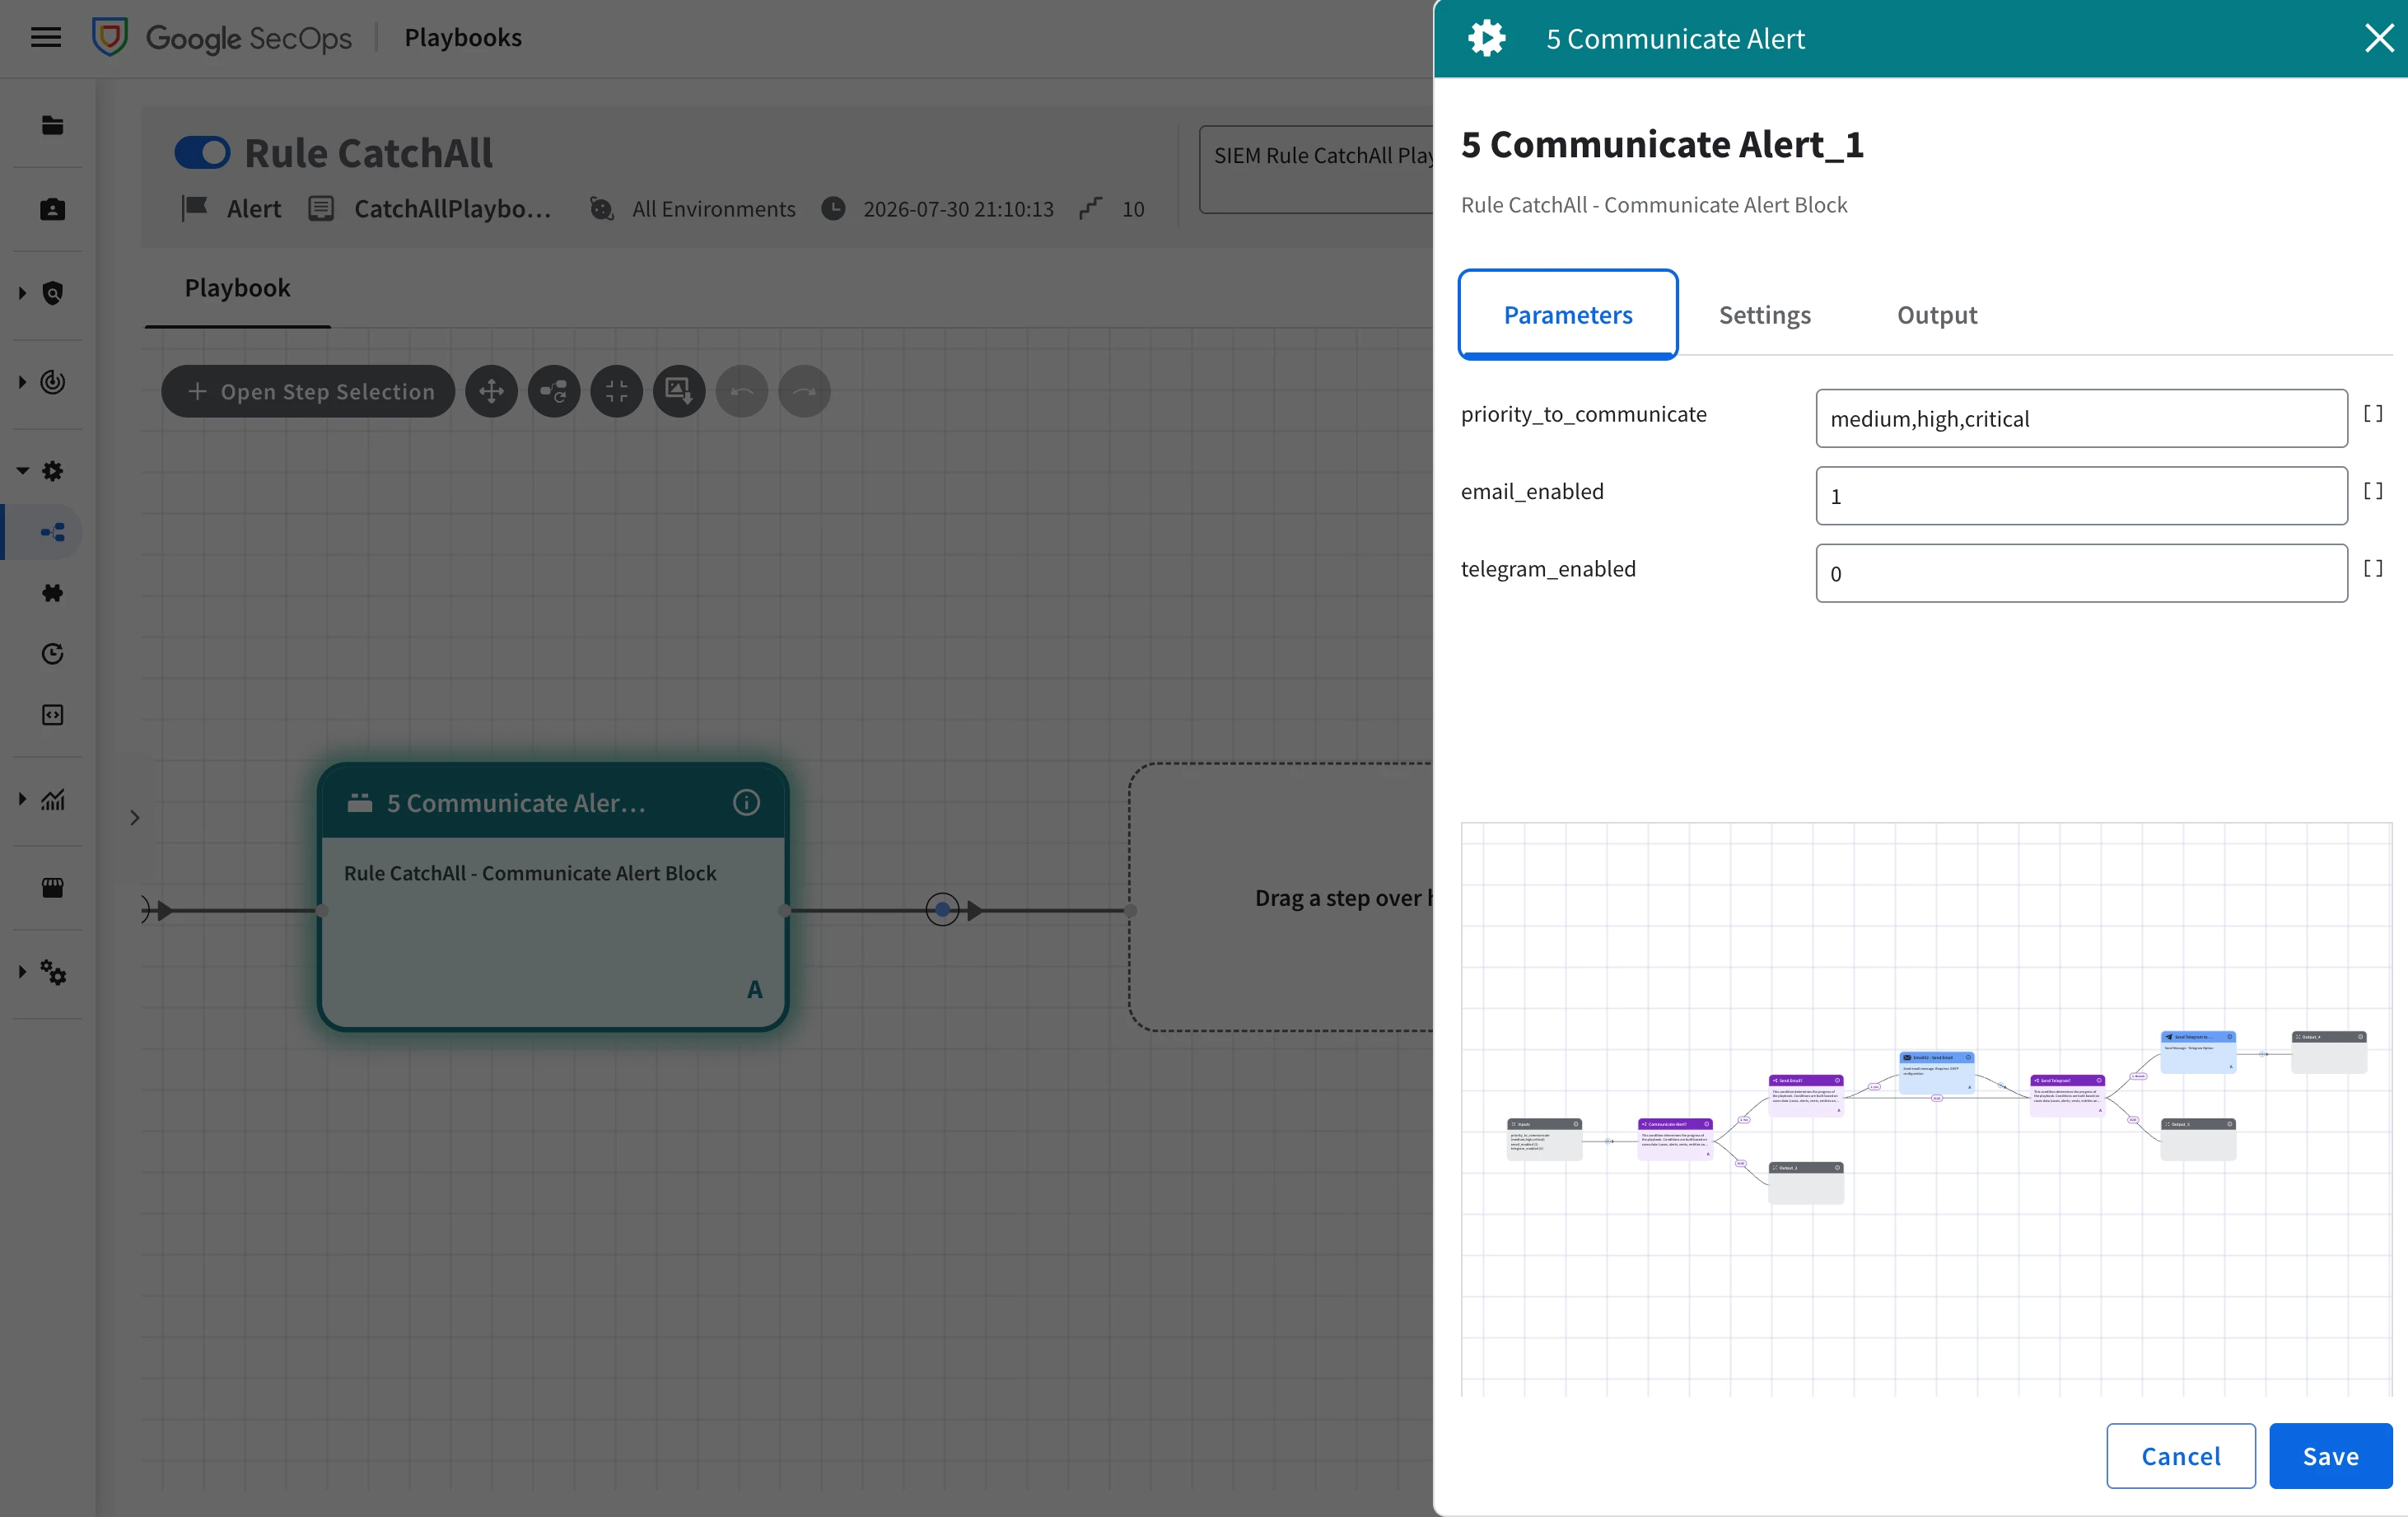Click the email_enabled input field
The height and width of the screenshot is (1517, 2408).
pyautogui.click(x=2081, y=496)
